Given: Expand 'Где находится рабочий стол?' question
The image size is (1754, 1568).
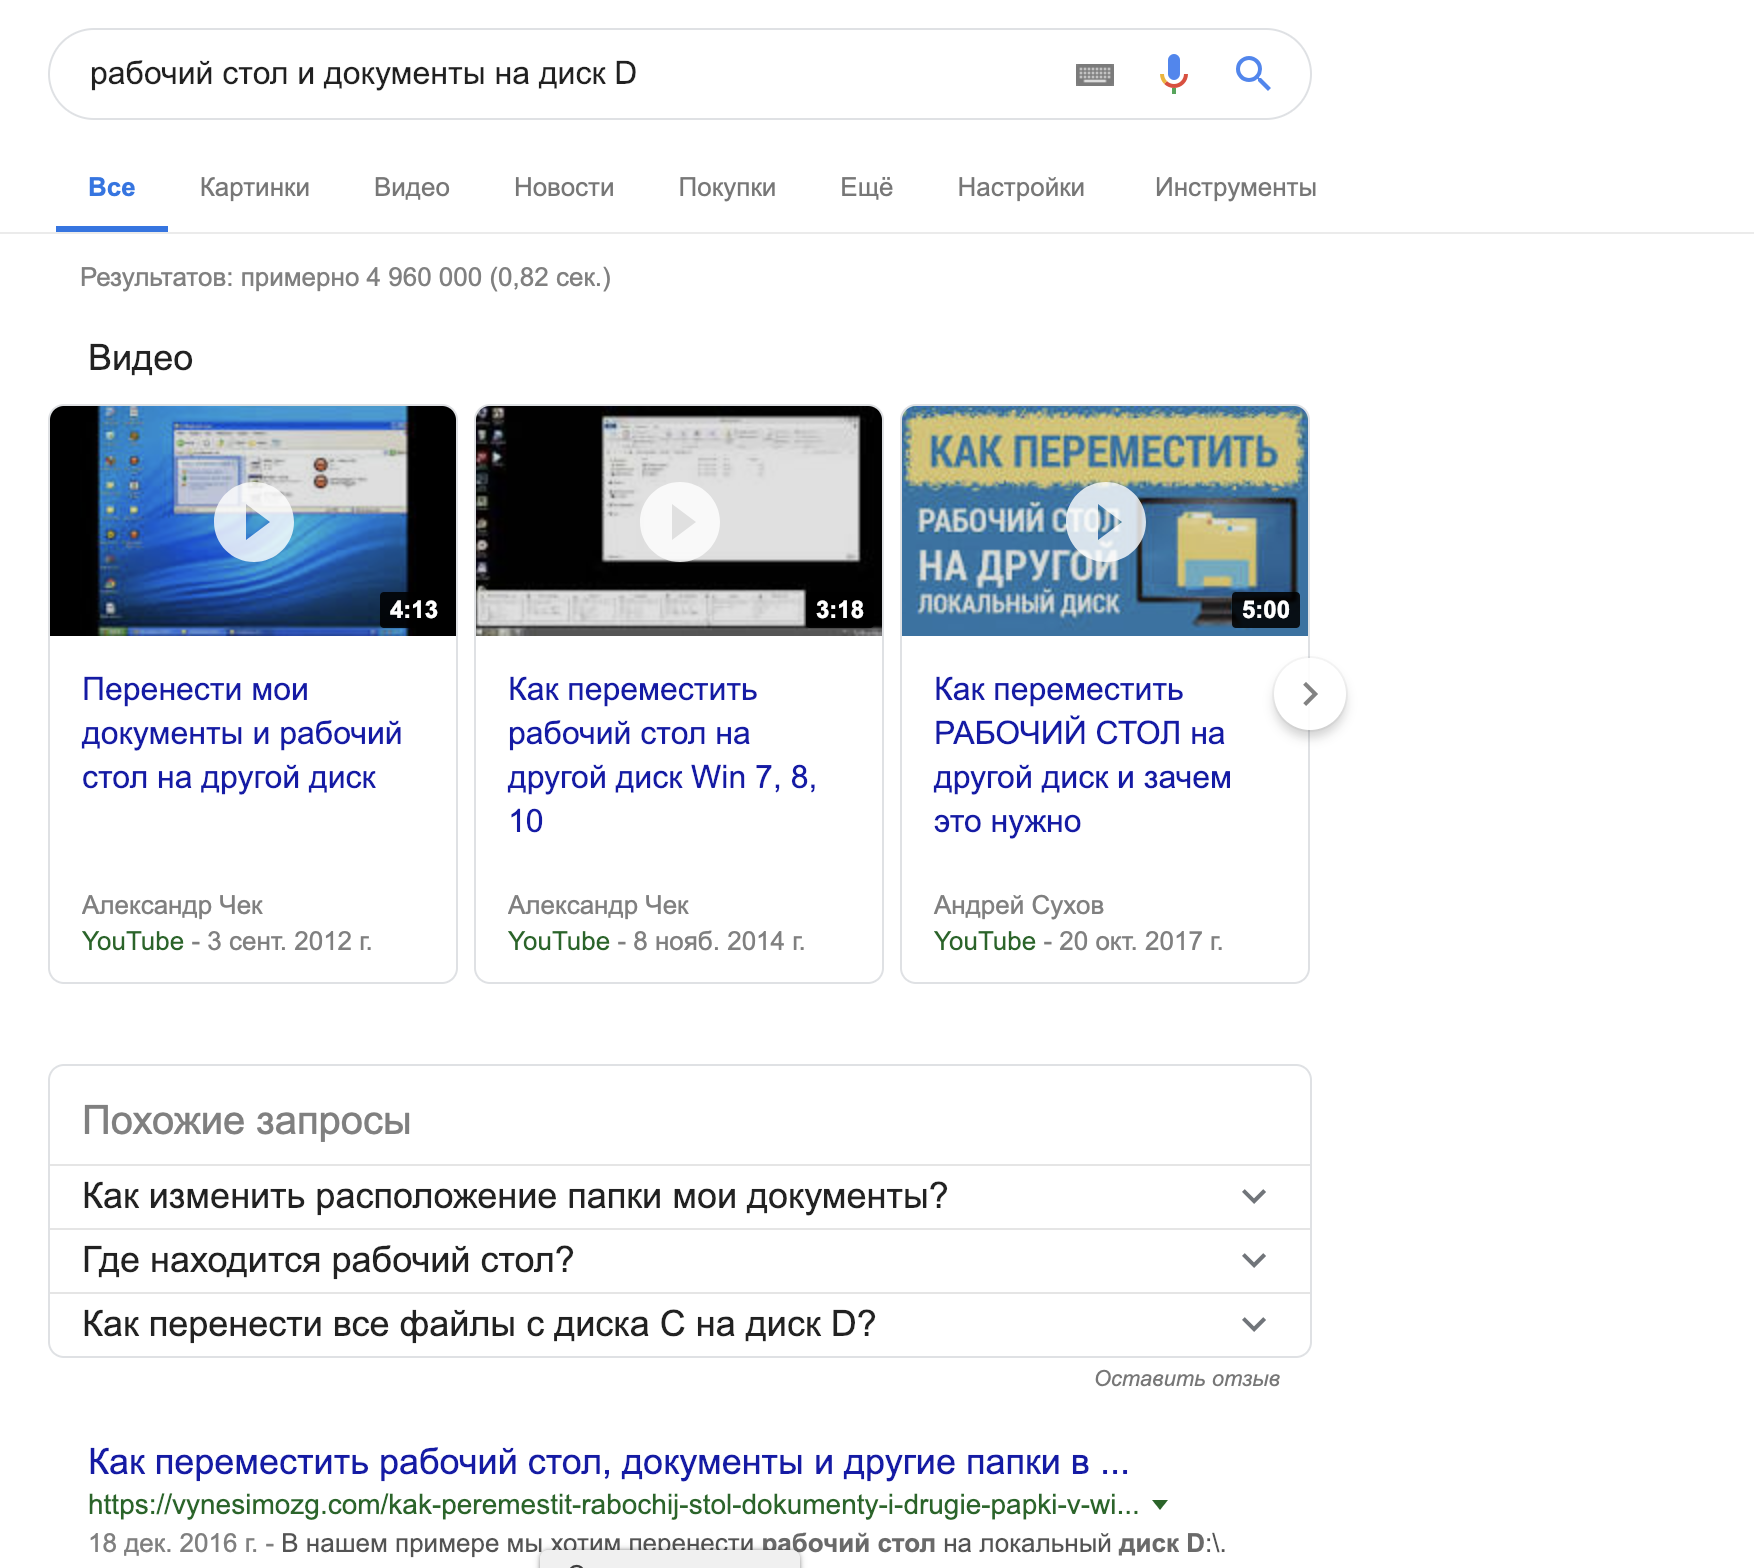Looking at the screenshot, I should (680, 1261).
